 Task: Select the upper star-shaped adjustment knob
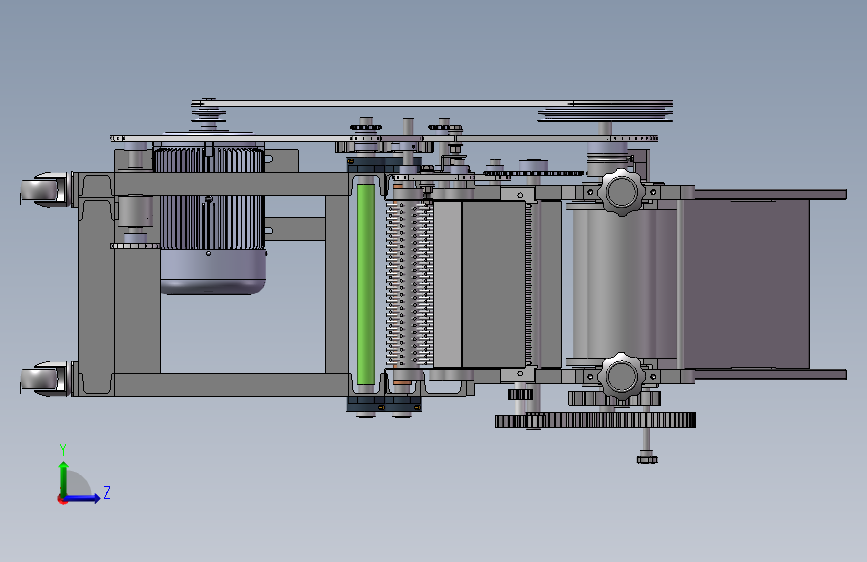click(621, 192)
